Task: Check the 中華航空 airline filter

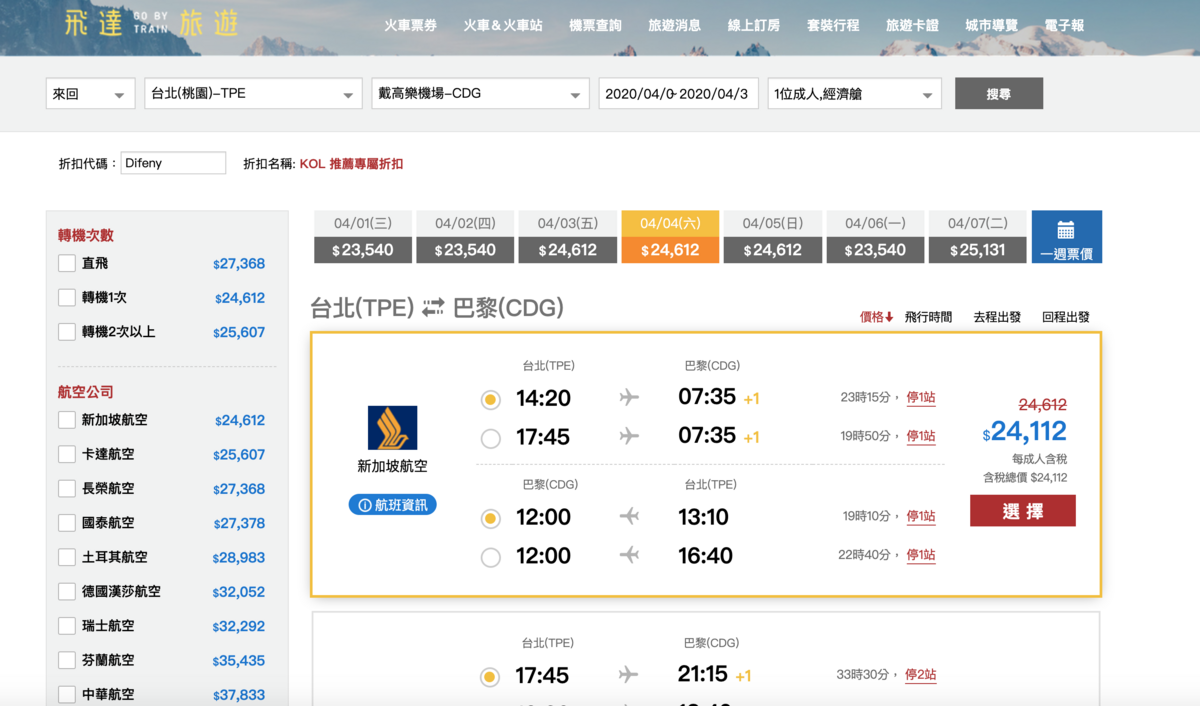Action: coord(67,694)
